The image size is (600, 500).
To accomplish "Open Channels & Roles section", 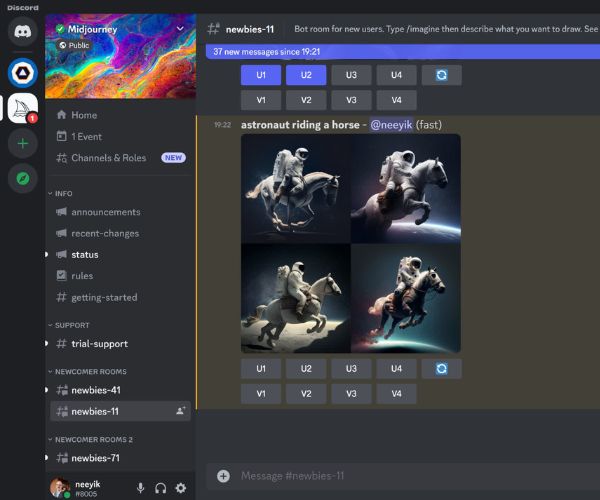I will [x=108, y=158].
